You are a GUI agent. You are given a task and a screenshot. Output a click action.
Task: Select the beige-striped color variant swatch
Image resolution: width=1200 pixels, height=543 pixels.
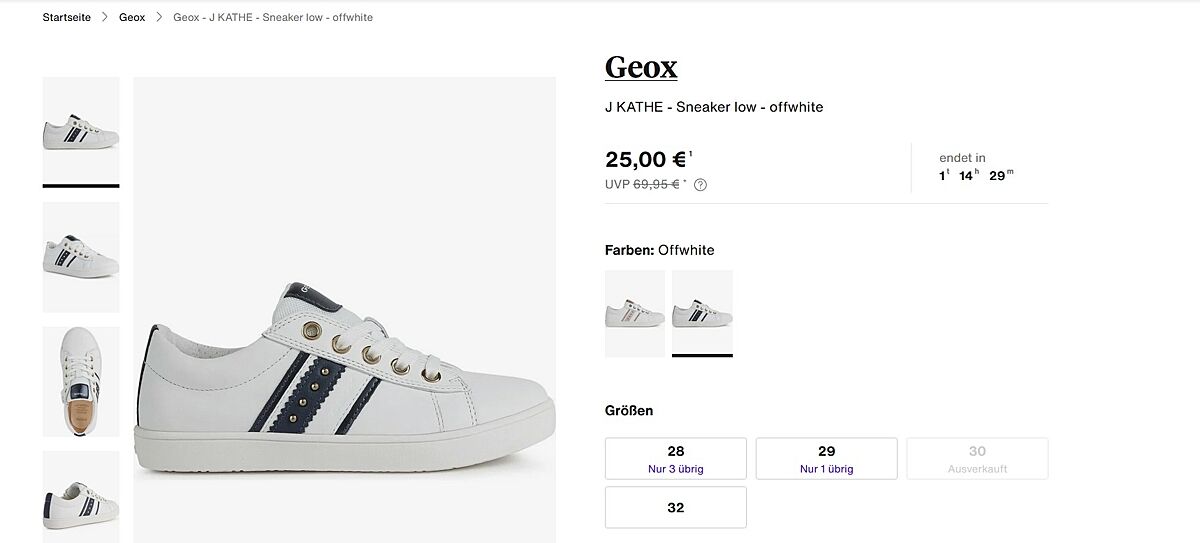(635, 313)
